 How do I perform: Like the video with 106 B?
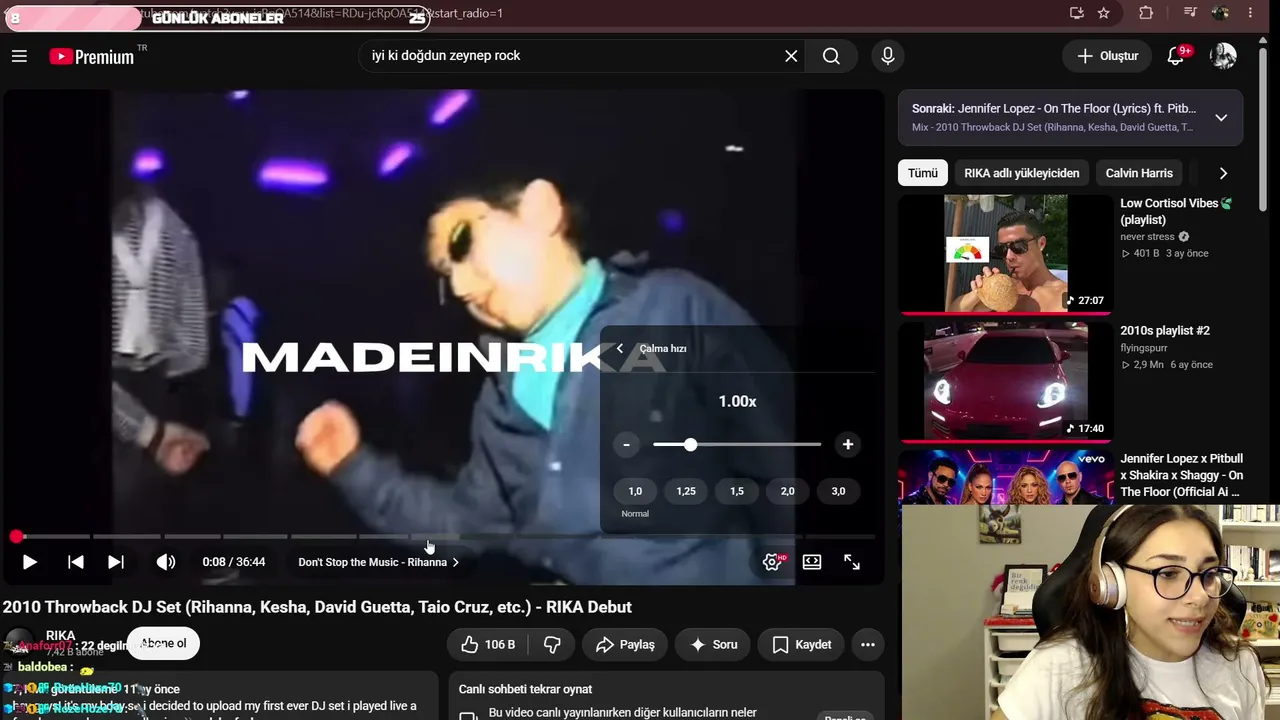pyautogui.click(x=487, y=645)
